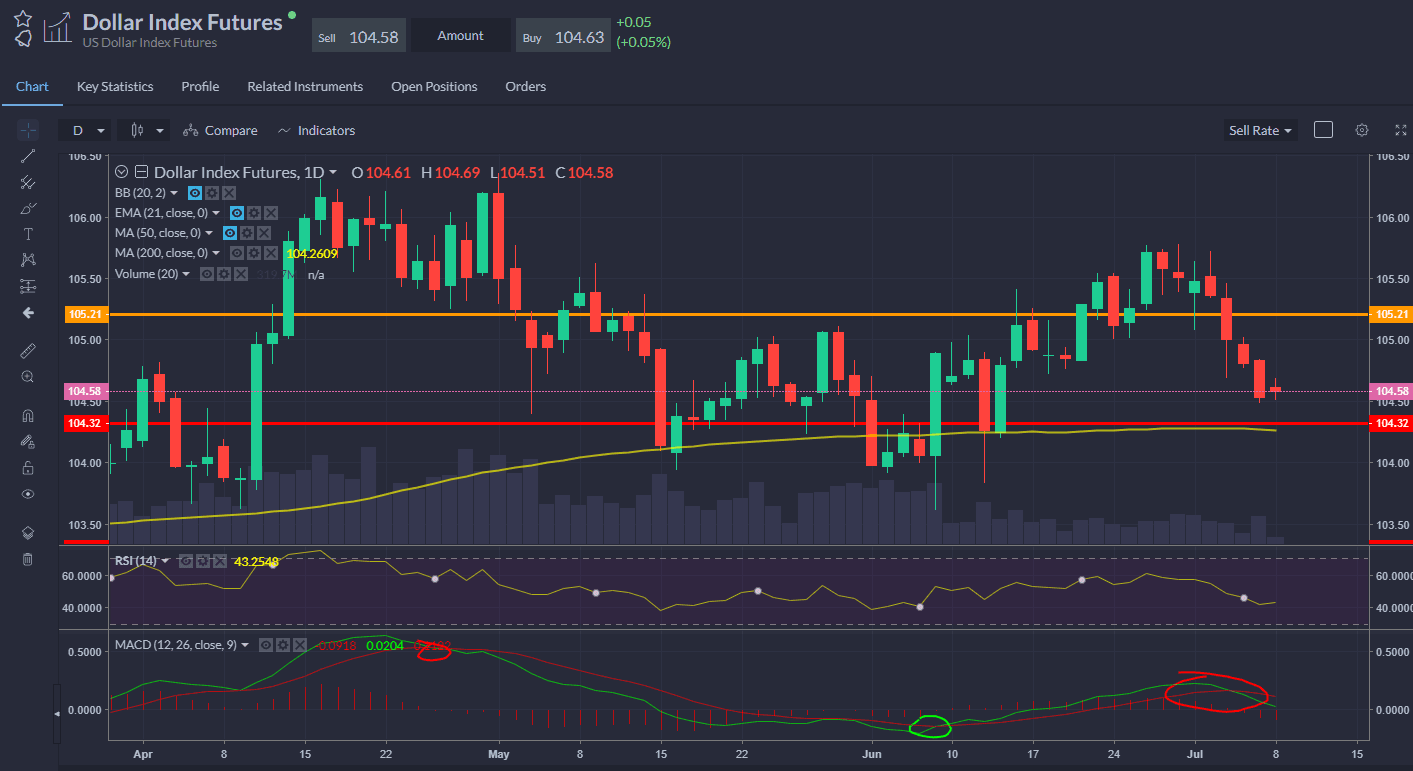Viewport: 1413px width, 771px height.
Task: Click the back arrow in drawing toolbar
Action: [28, 313]
